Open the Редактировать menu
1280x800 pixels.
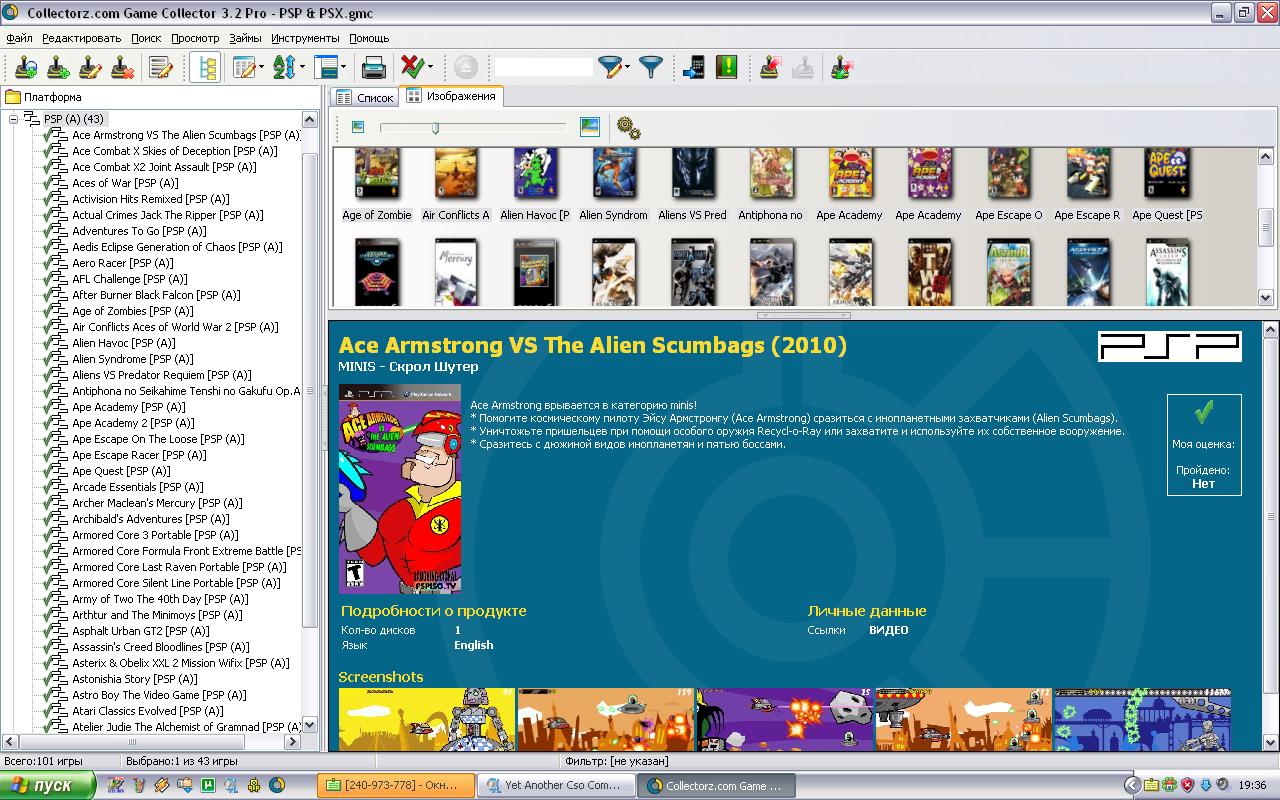pyautogui.click(x=82, y=38)
